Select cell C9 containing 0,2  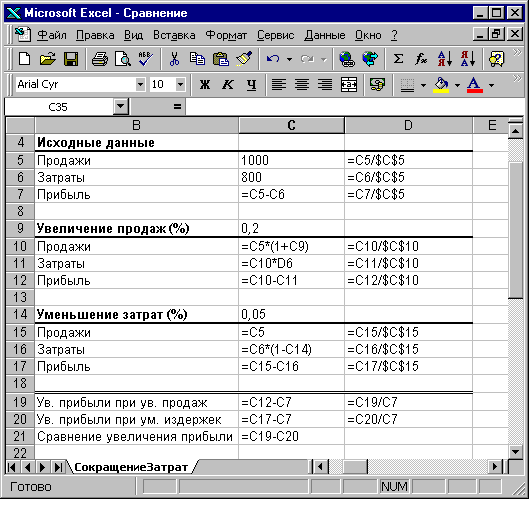[x=291, y=229]
